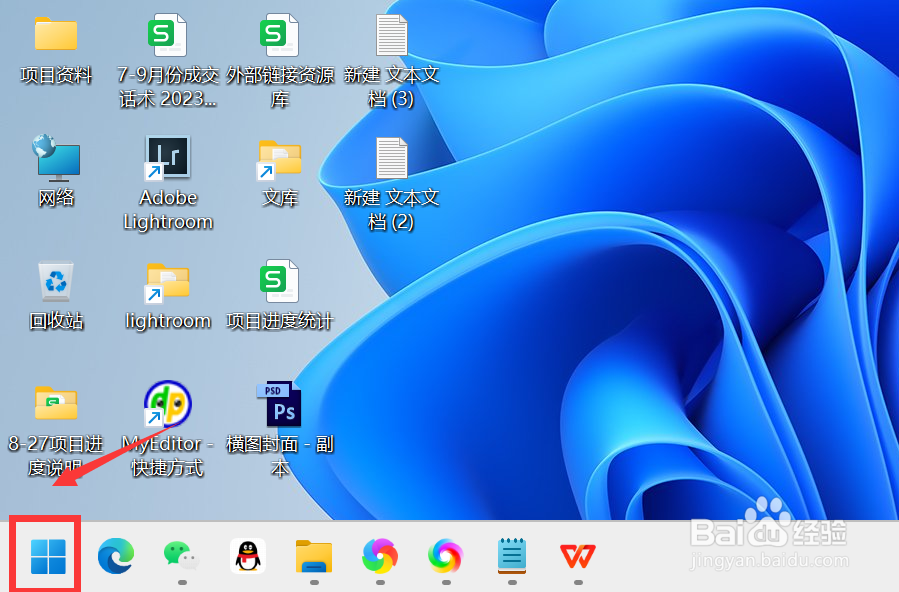Launch WPS Office from the taskbar

click(577, 554)
